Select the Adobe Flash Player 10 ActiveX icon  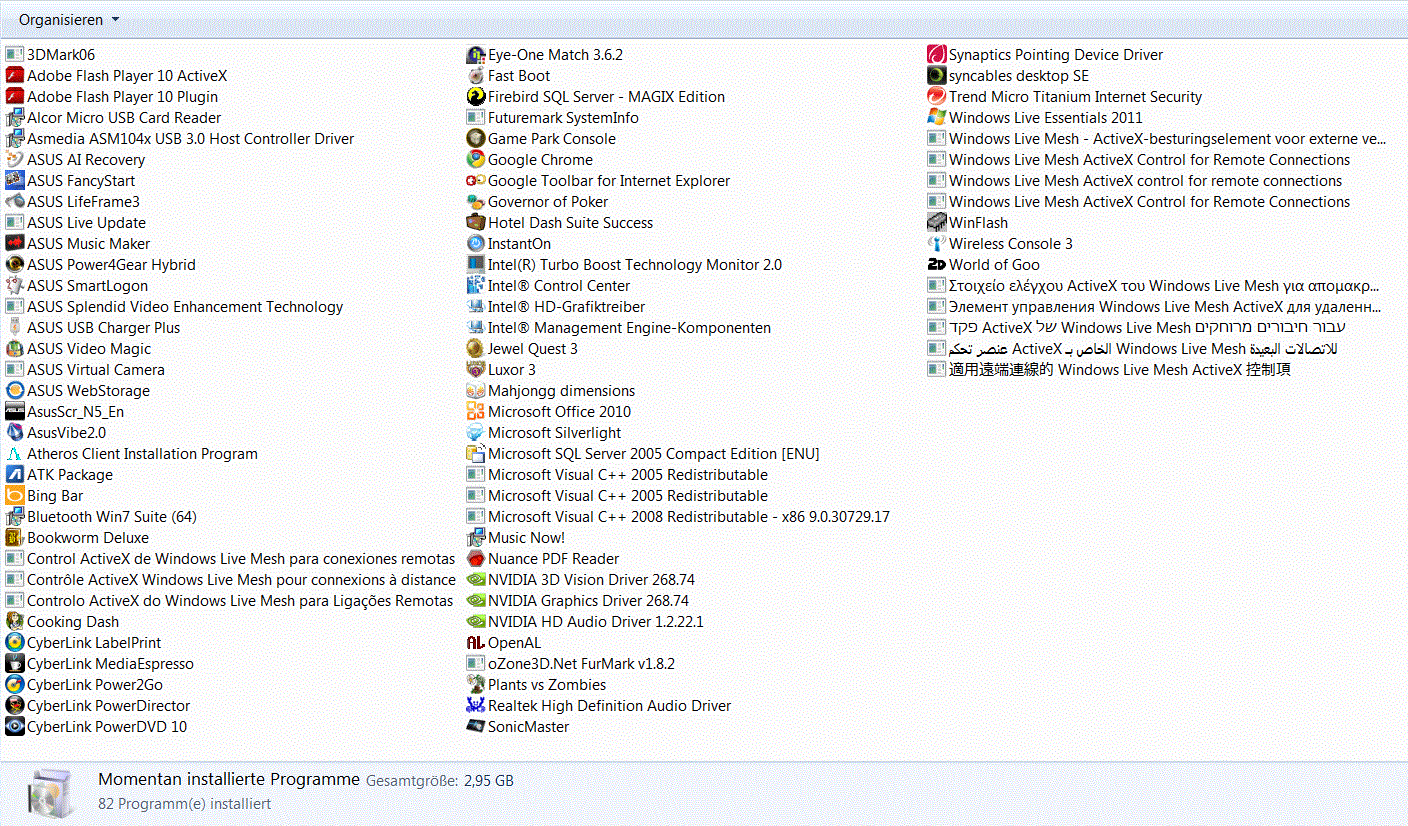[x=15, y=76]
